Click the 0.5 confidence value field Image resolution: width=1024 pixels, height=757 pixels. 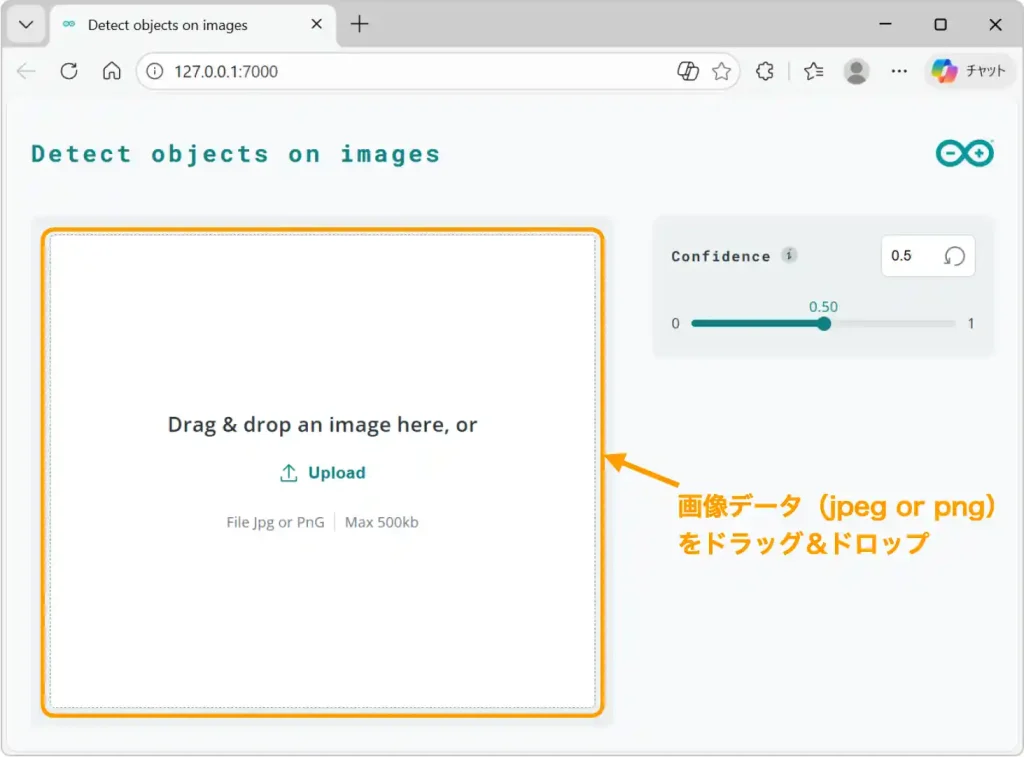click(x=903, y=255)
